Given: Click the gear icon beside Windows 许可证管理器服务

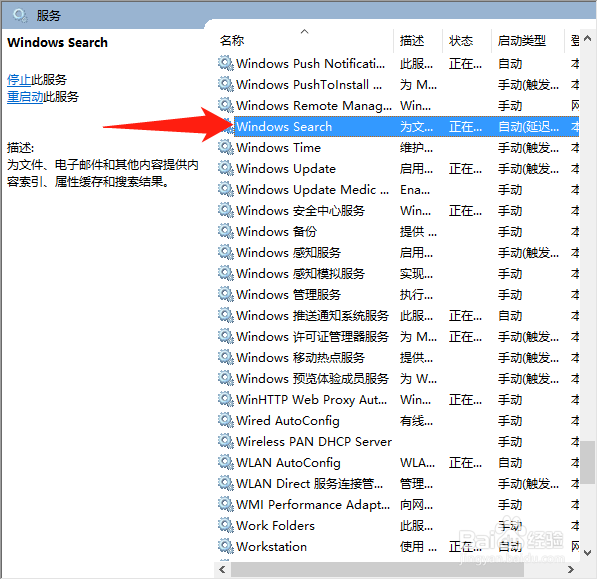Looking at the screenshot, I should (x=225, y=336).
